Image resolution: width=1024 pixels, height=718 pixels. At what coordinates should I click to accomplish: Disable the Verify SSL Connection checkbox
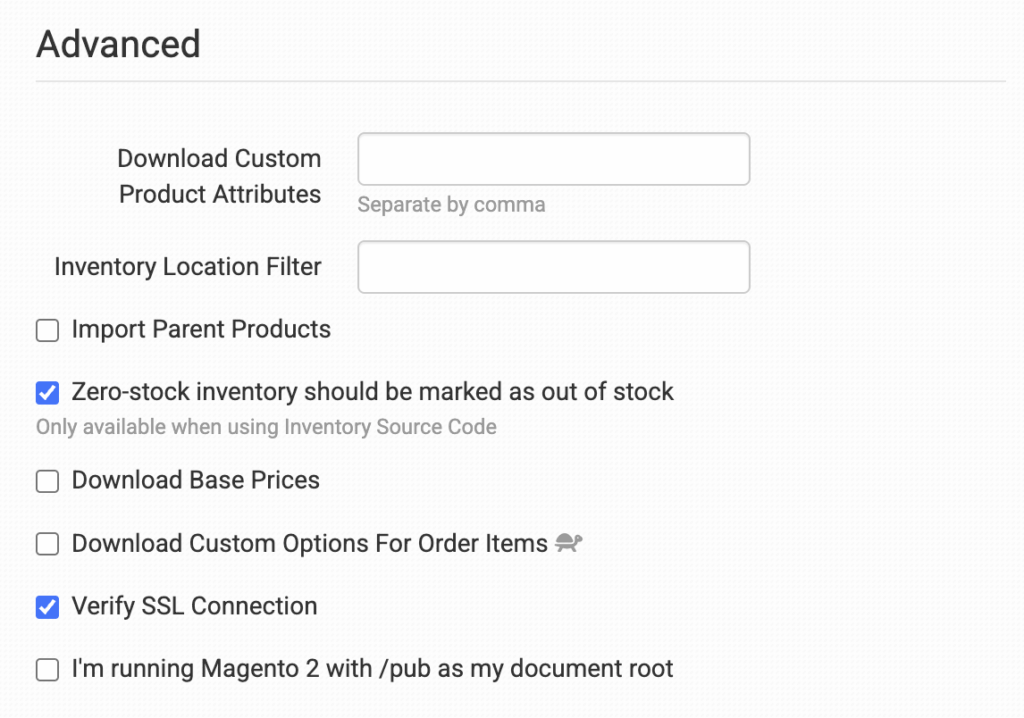coord(47,607)
